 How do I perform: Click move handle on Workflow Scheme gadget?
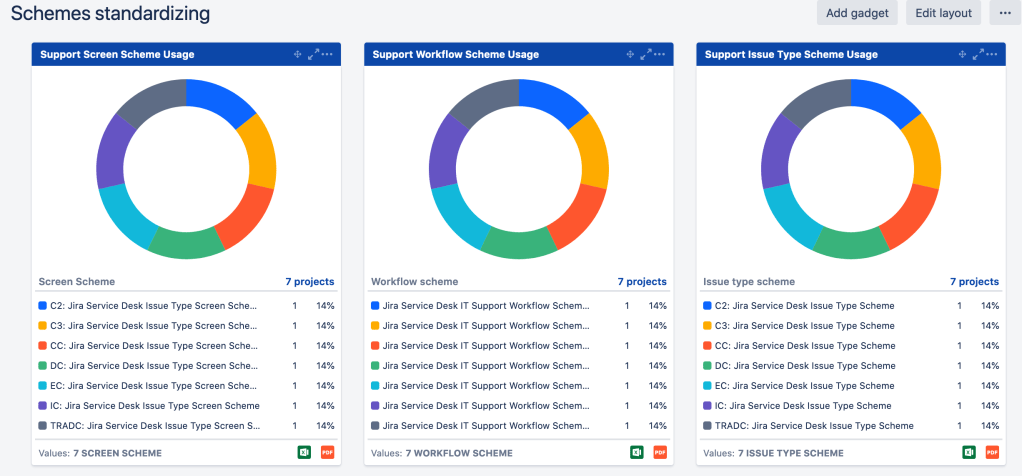coord(630,54)
